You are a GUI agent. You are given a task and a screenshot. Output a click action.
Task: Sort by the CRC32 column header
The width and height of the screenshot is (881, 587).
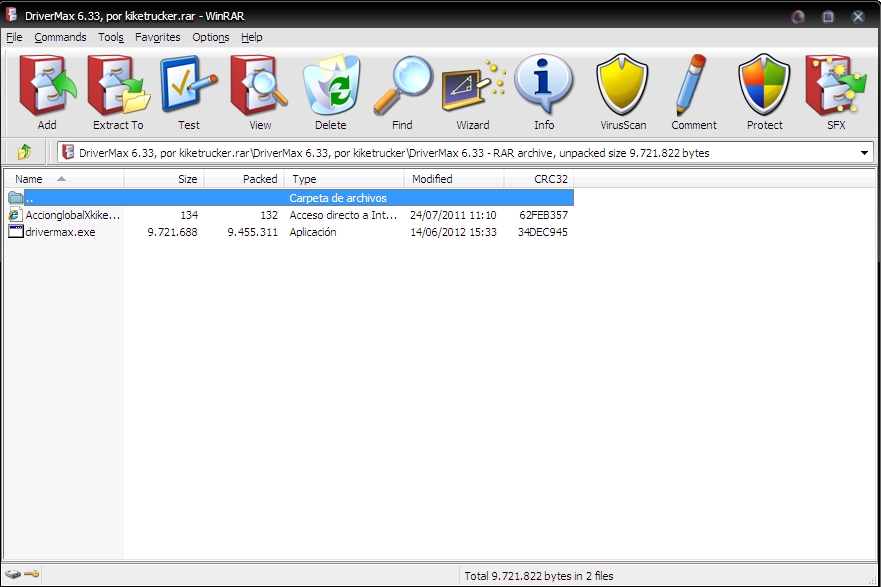pos(539,179)
